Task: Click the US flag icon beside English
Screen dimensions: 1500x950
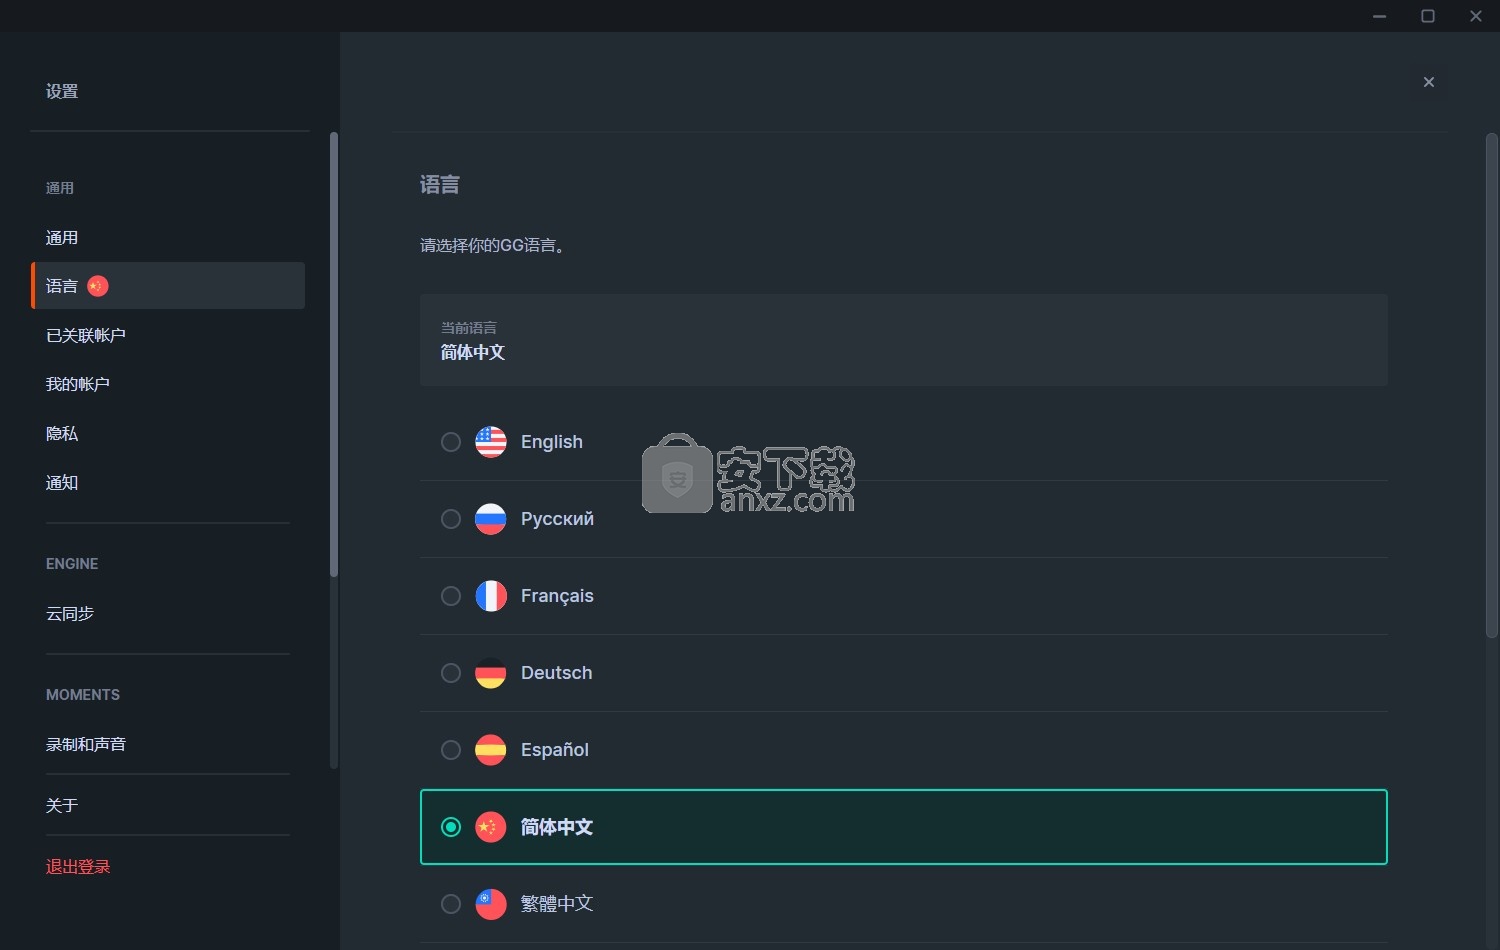Action: [490, 442]
